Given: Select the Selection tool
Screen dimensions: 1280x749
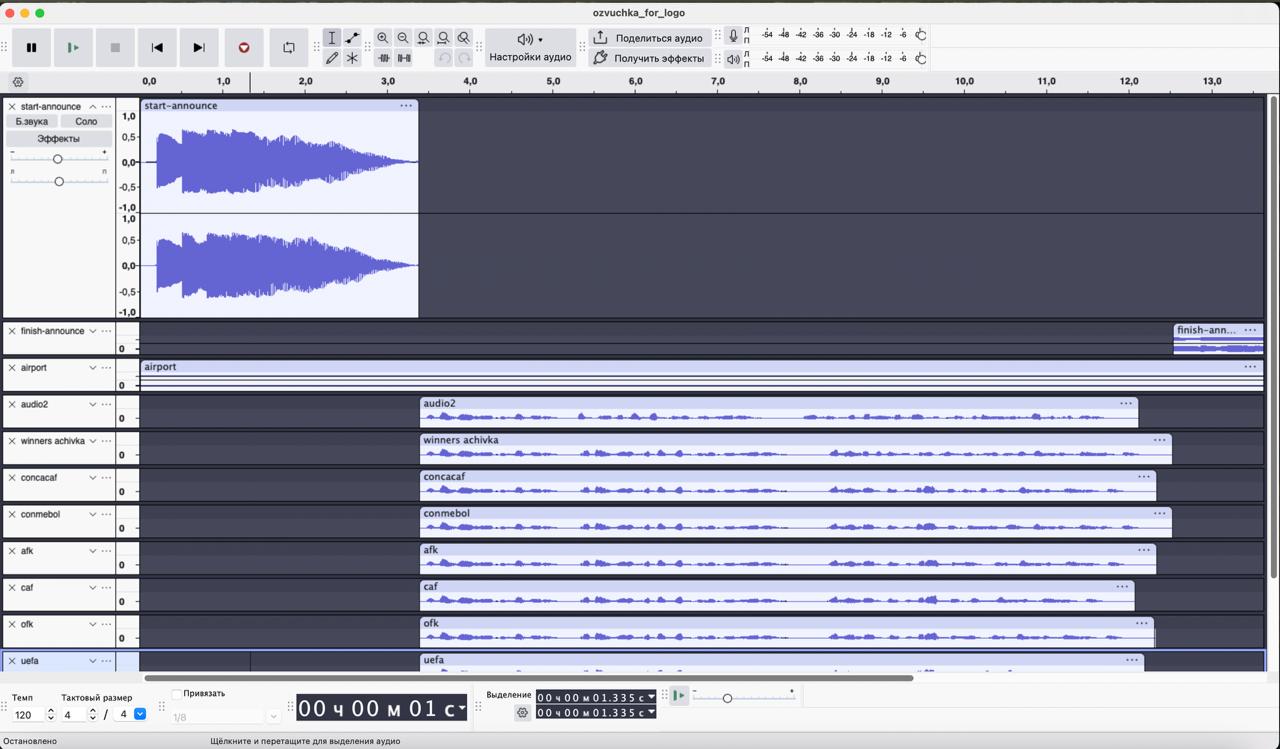Looking at the screenshot, I should [x=331, y=37].
